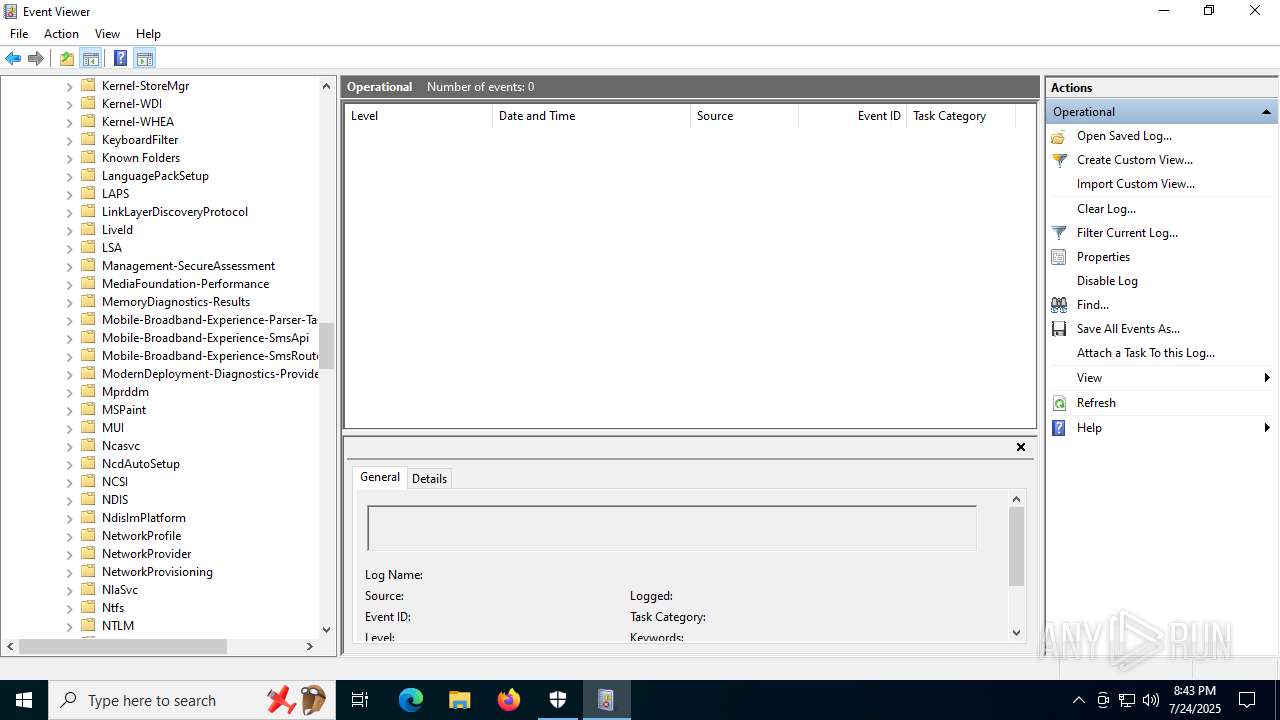Screen dimensions: 1280x720
Task: Open the Help menu in menu bar
Action: (x=148, y=34)
